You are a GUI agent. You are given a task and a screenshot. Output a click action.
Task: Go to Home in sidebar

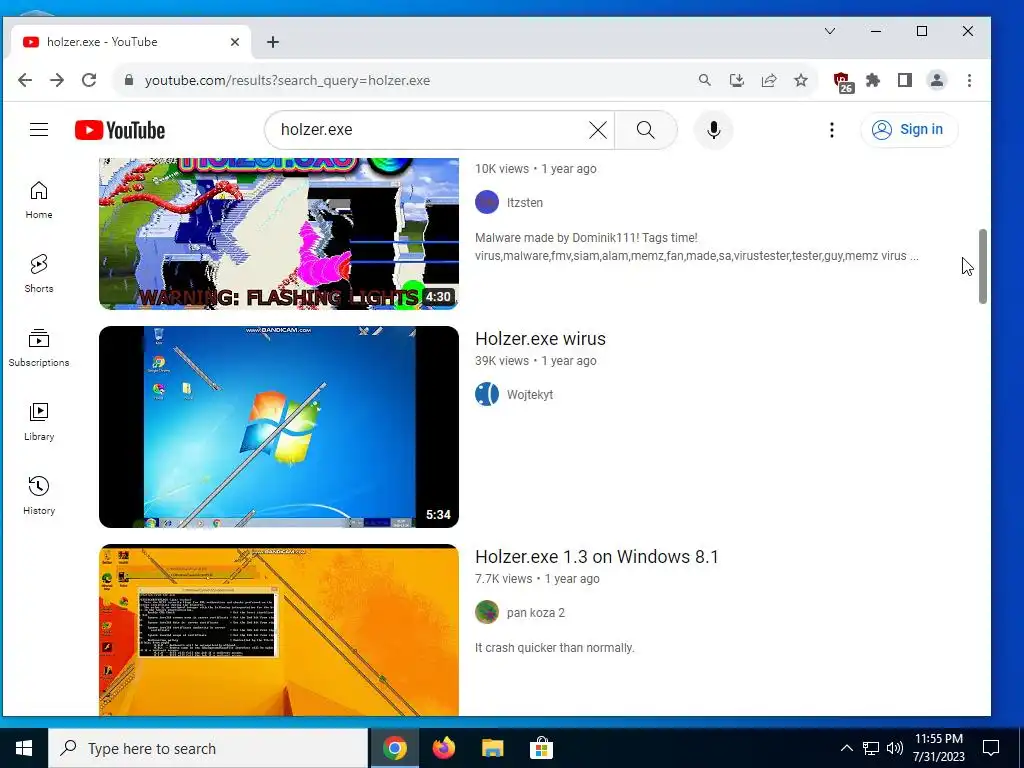tap(39, 200)
